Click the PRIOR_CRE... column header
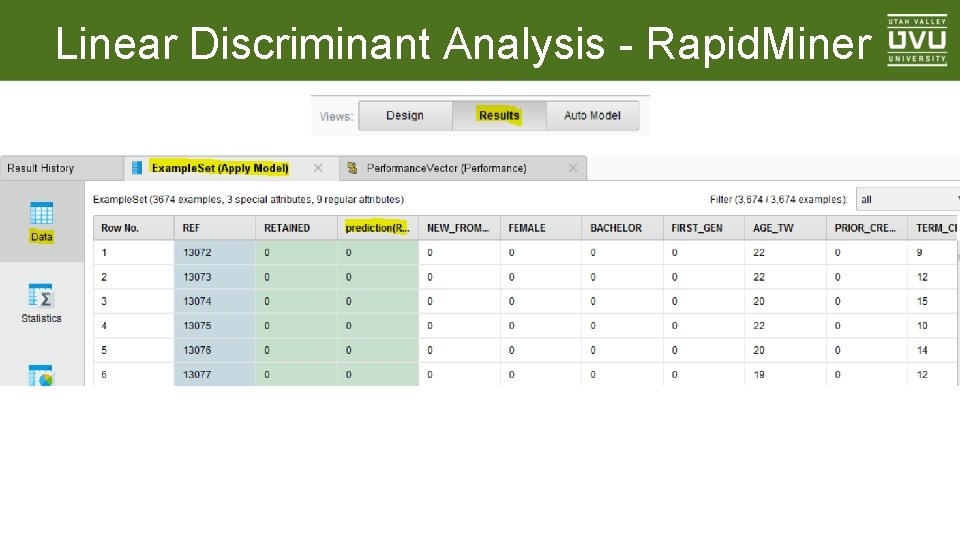Viewport: 960px width, 540px height. point(866,228)
